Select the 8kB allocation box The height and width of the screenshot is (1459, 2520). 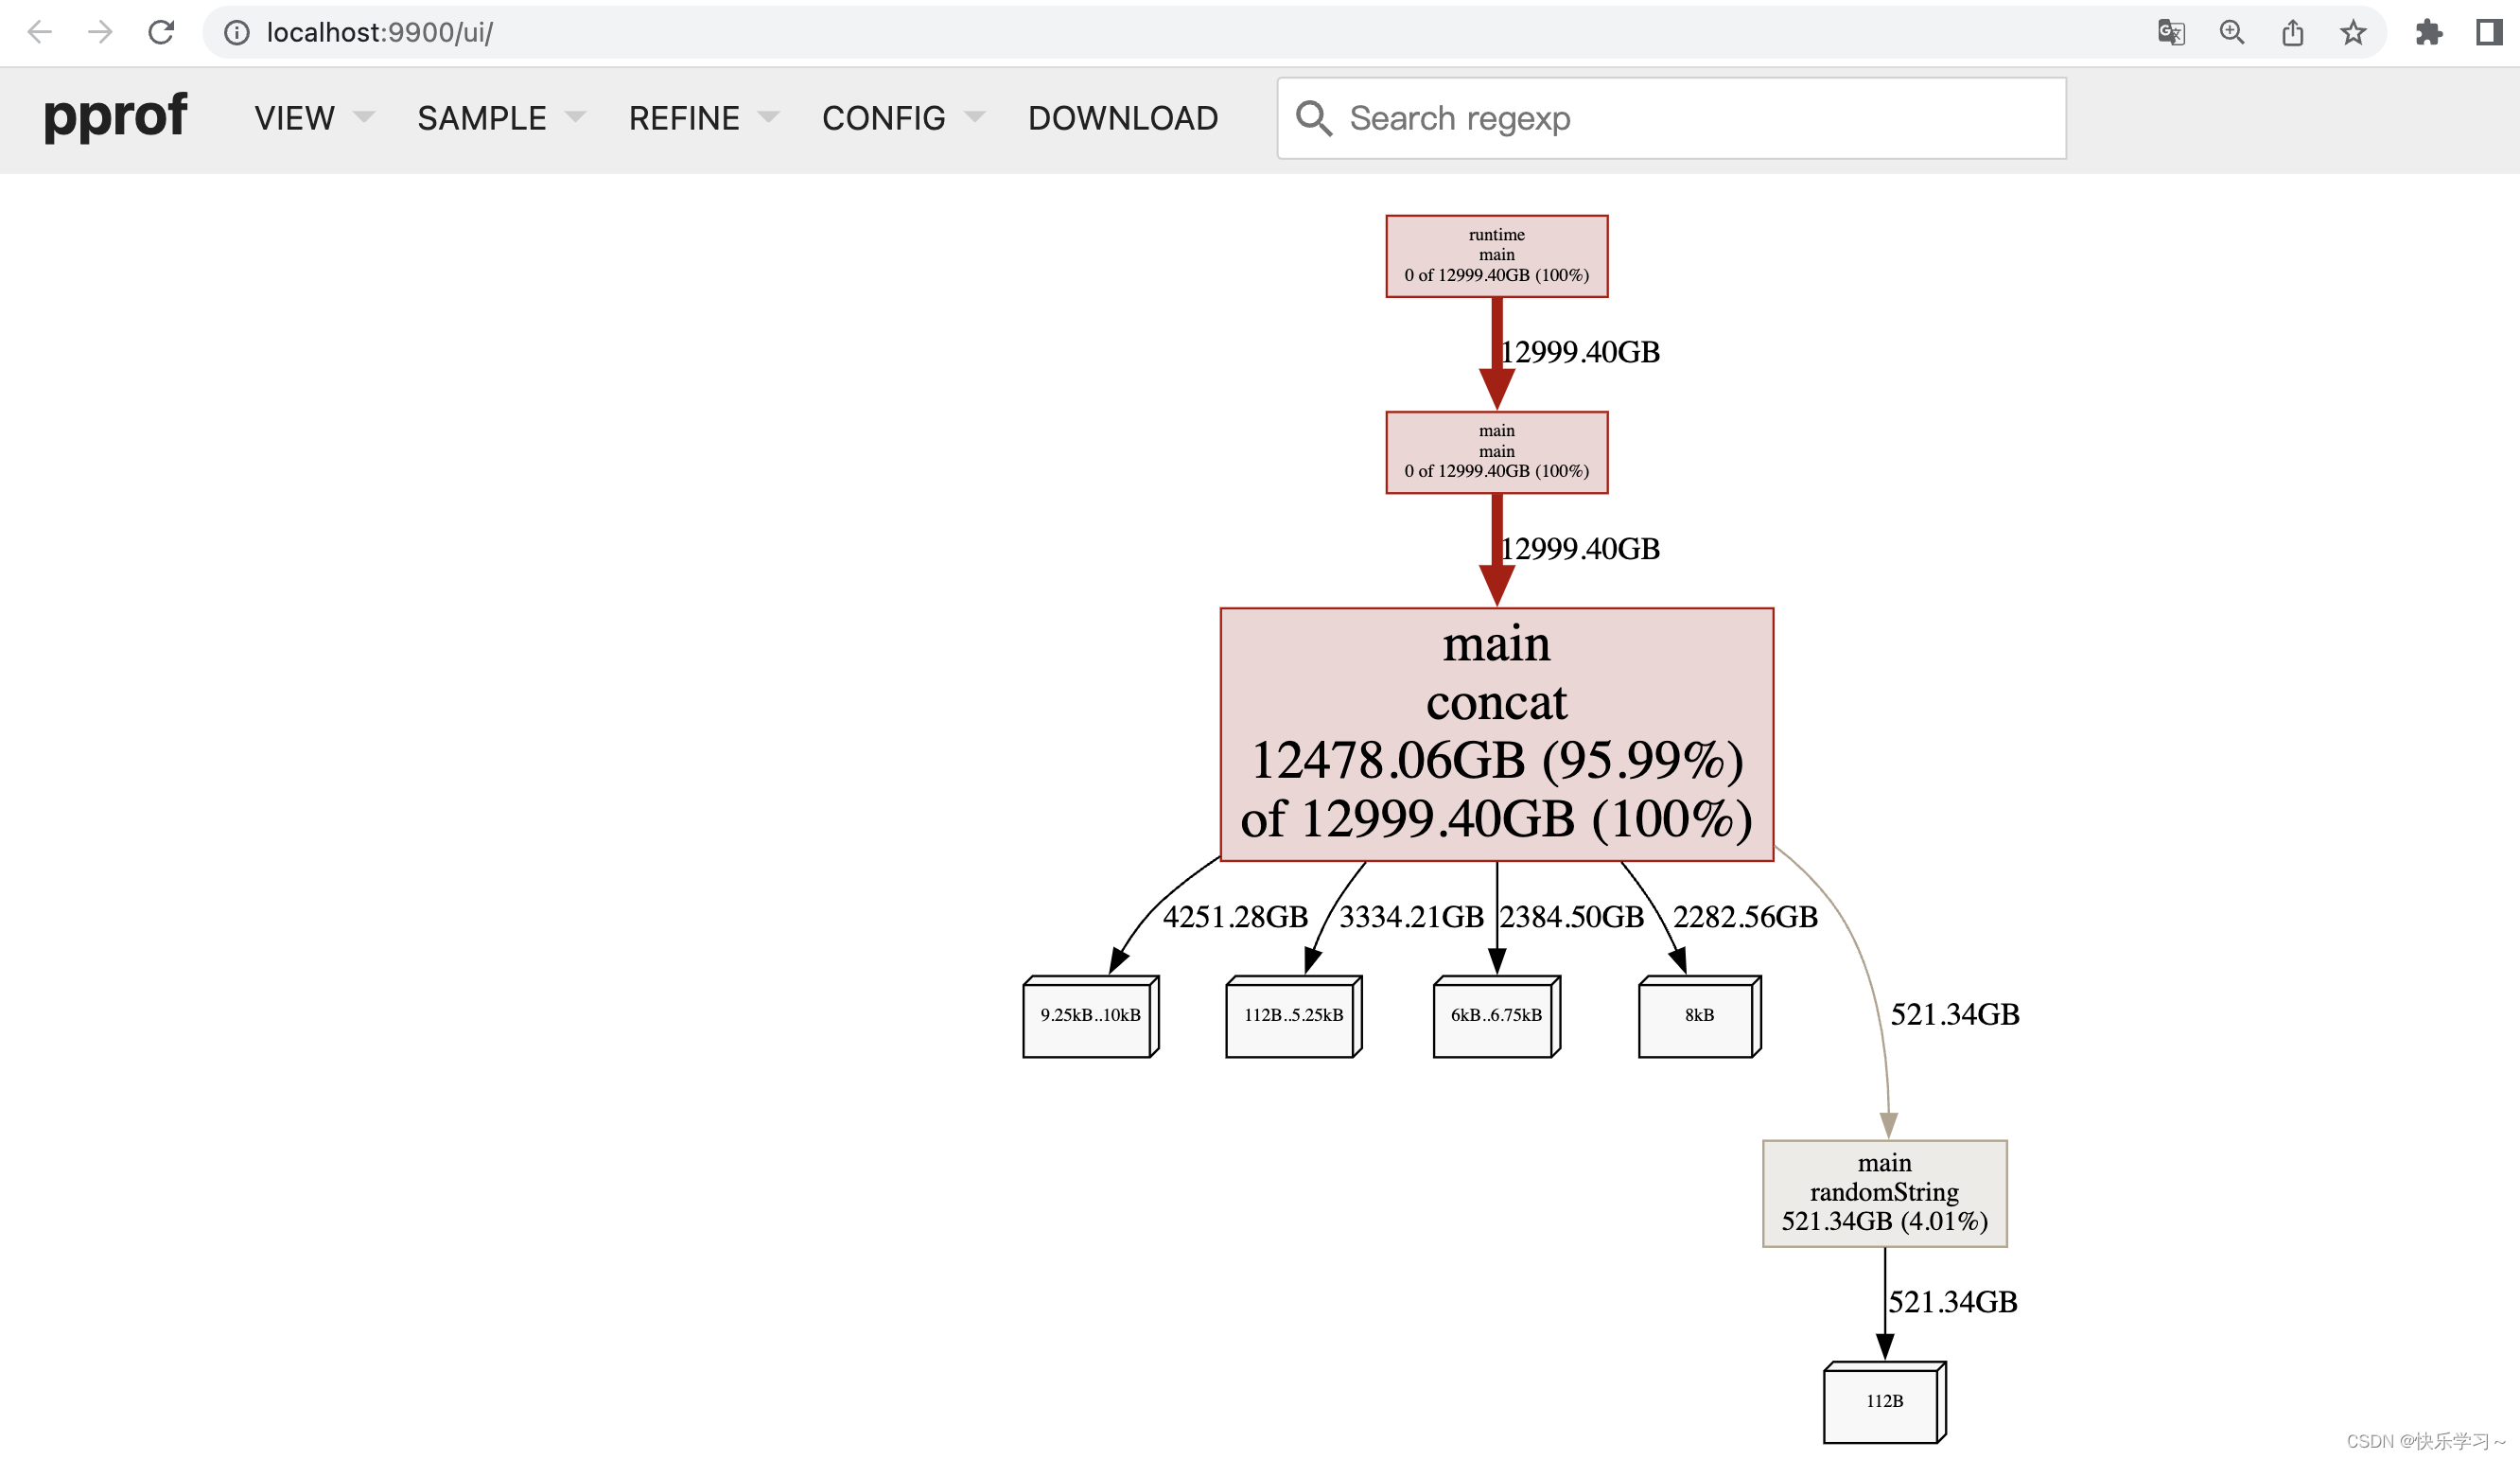tap(1700, 1016)
